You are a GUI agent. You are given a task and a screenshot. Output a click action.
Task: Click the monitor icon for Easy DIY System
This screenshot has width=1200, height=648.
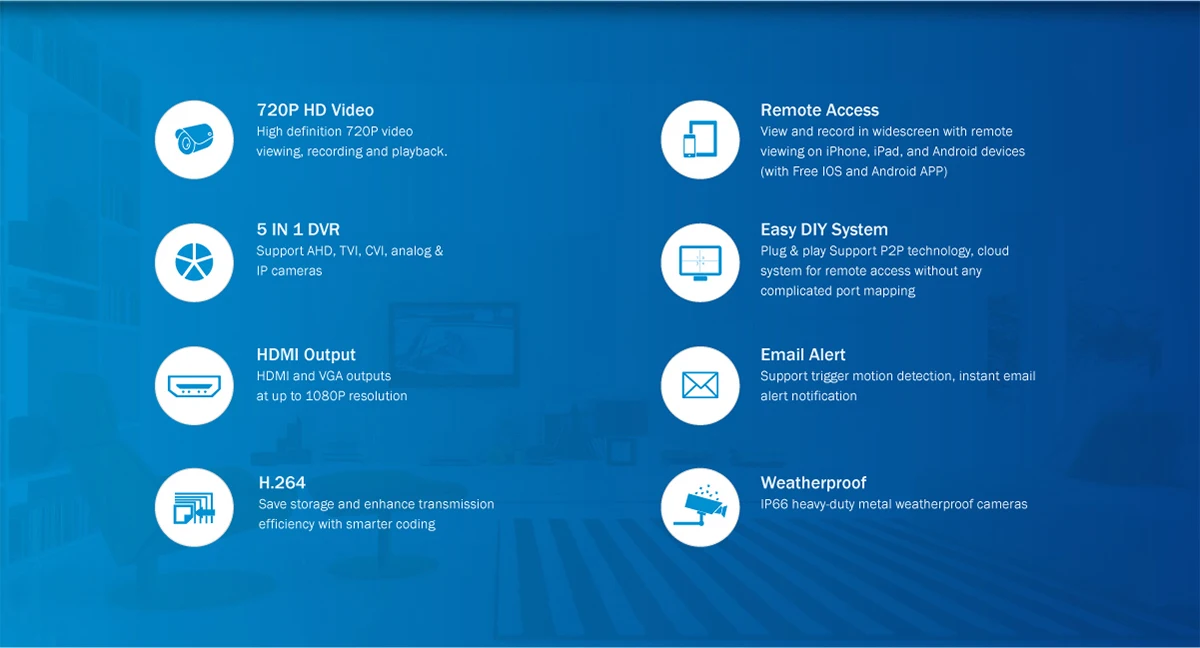coord(700,263)
